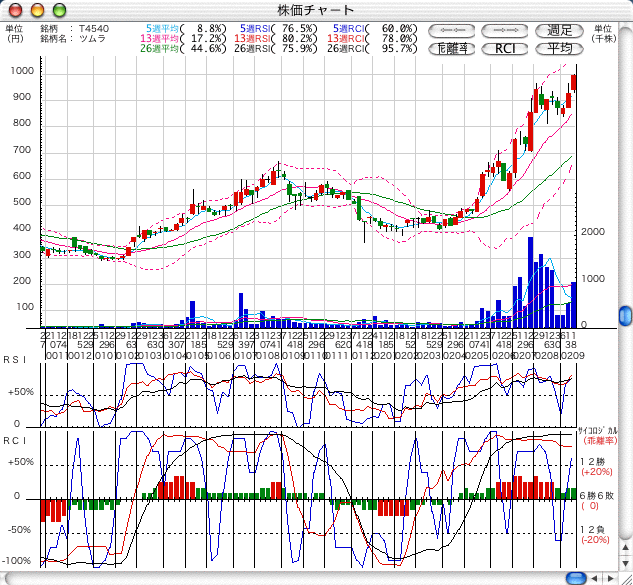Image resolution: width=633 pixels, height=585 pixels.
Task: Click the horizontal scrollbar thumb at the bottom
Action: click(x=576, y=578)
